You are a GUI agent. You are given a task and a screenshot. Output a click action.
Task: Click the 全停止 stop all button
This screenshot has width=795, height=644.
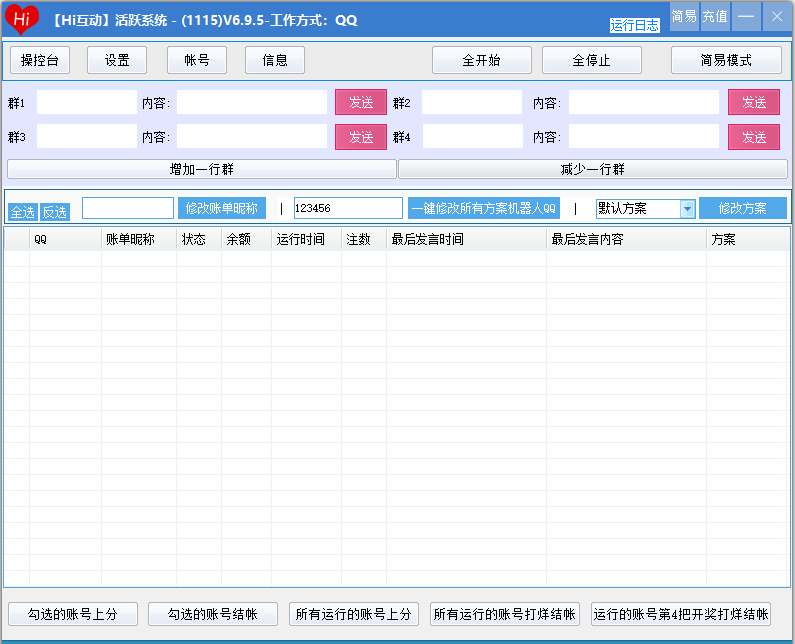pos(592,60)
